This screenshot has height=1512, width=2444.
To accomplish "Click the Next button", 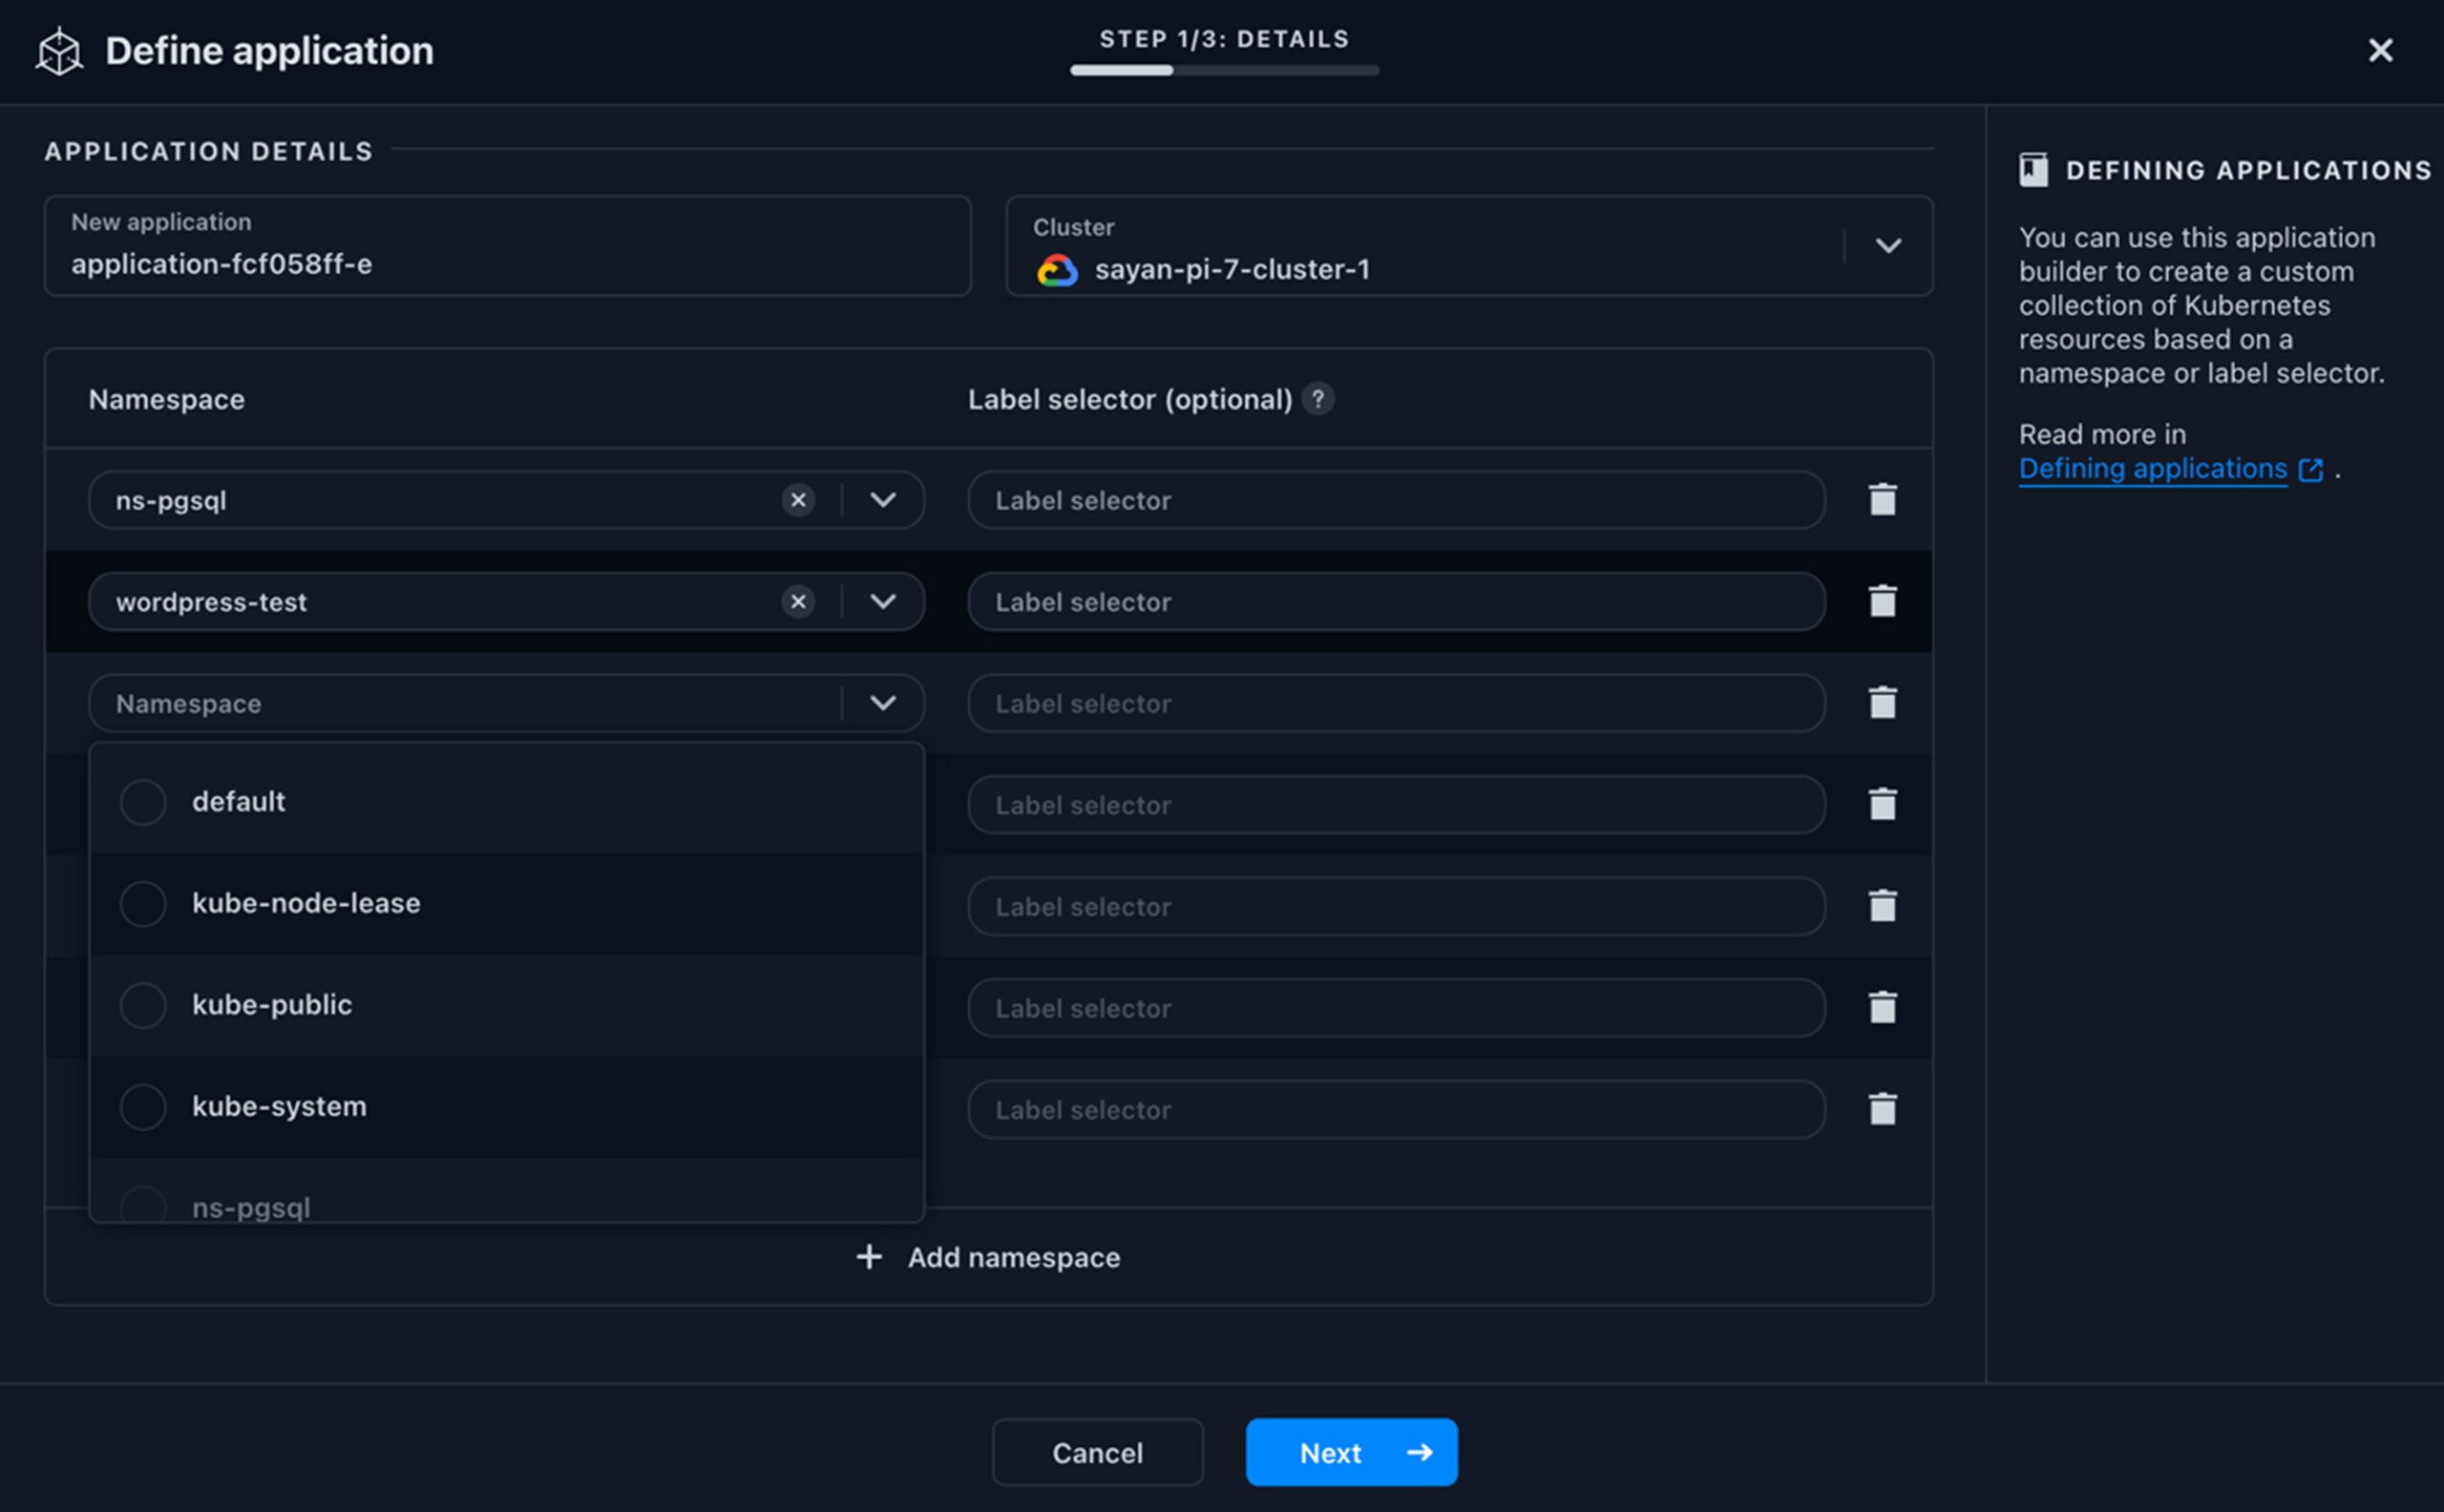I will [1351, 1452].
